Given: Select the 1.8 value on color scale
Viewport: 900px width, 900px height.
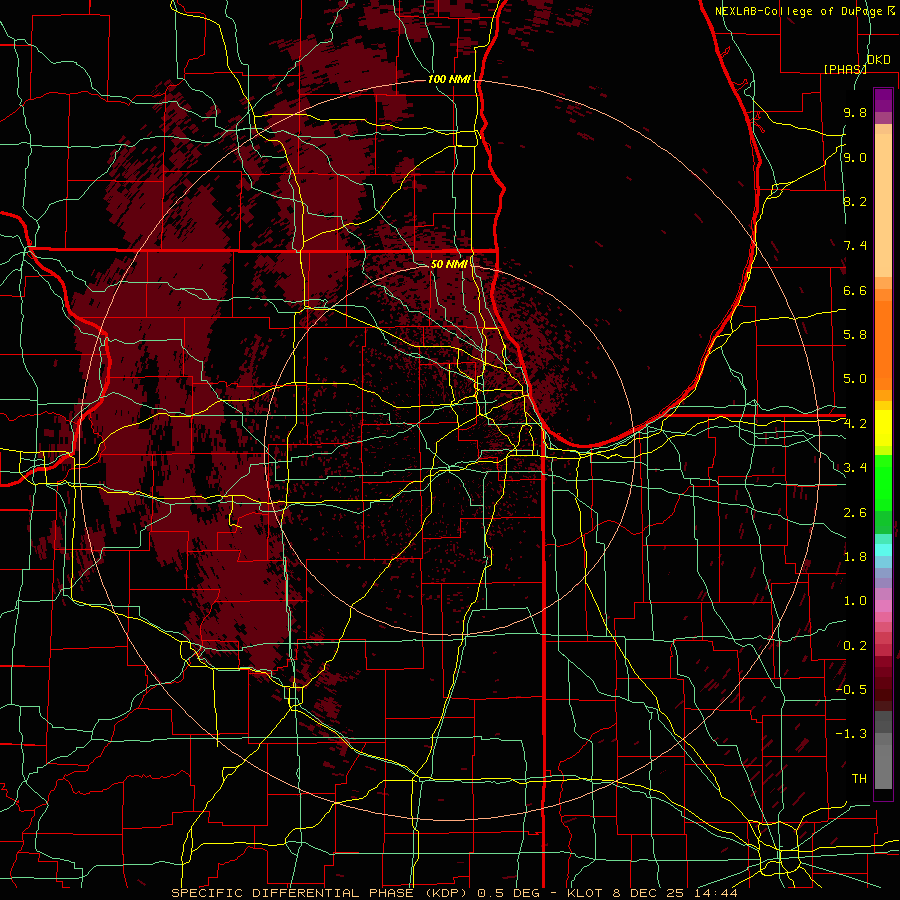Looking at the screenshot, I should [855, 557].
